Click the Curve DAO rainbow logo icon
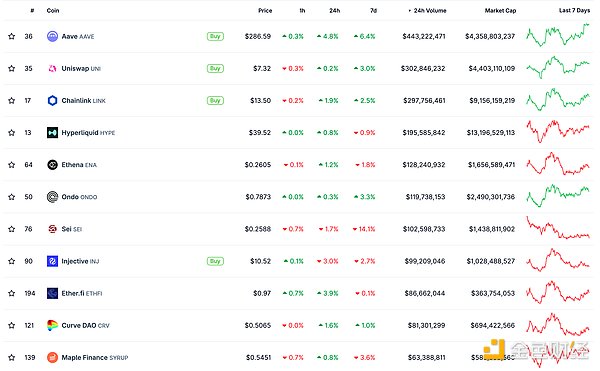The width and height of the screenshot is (600, 371). (52, 325)
